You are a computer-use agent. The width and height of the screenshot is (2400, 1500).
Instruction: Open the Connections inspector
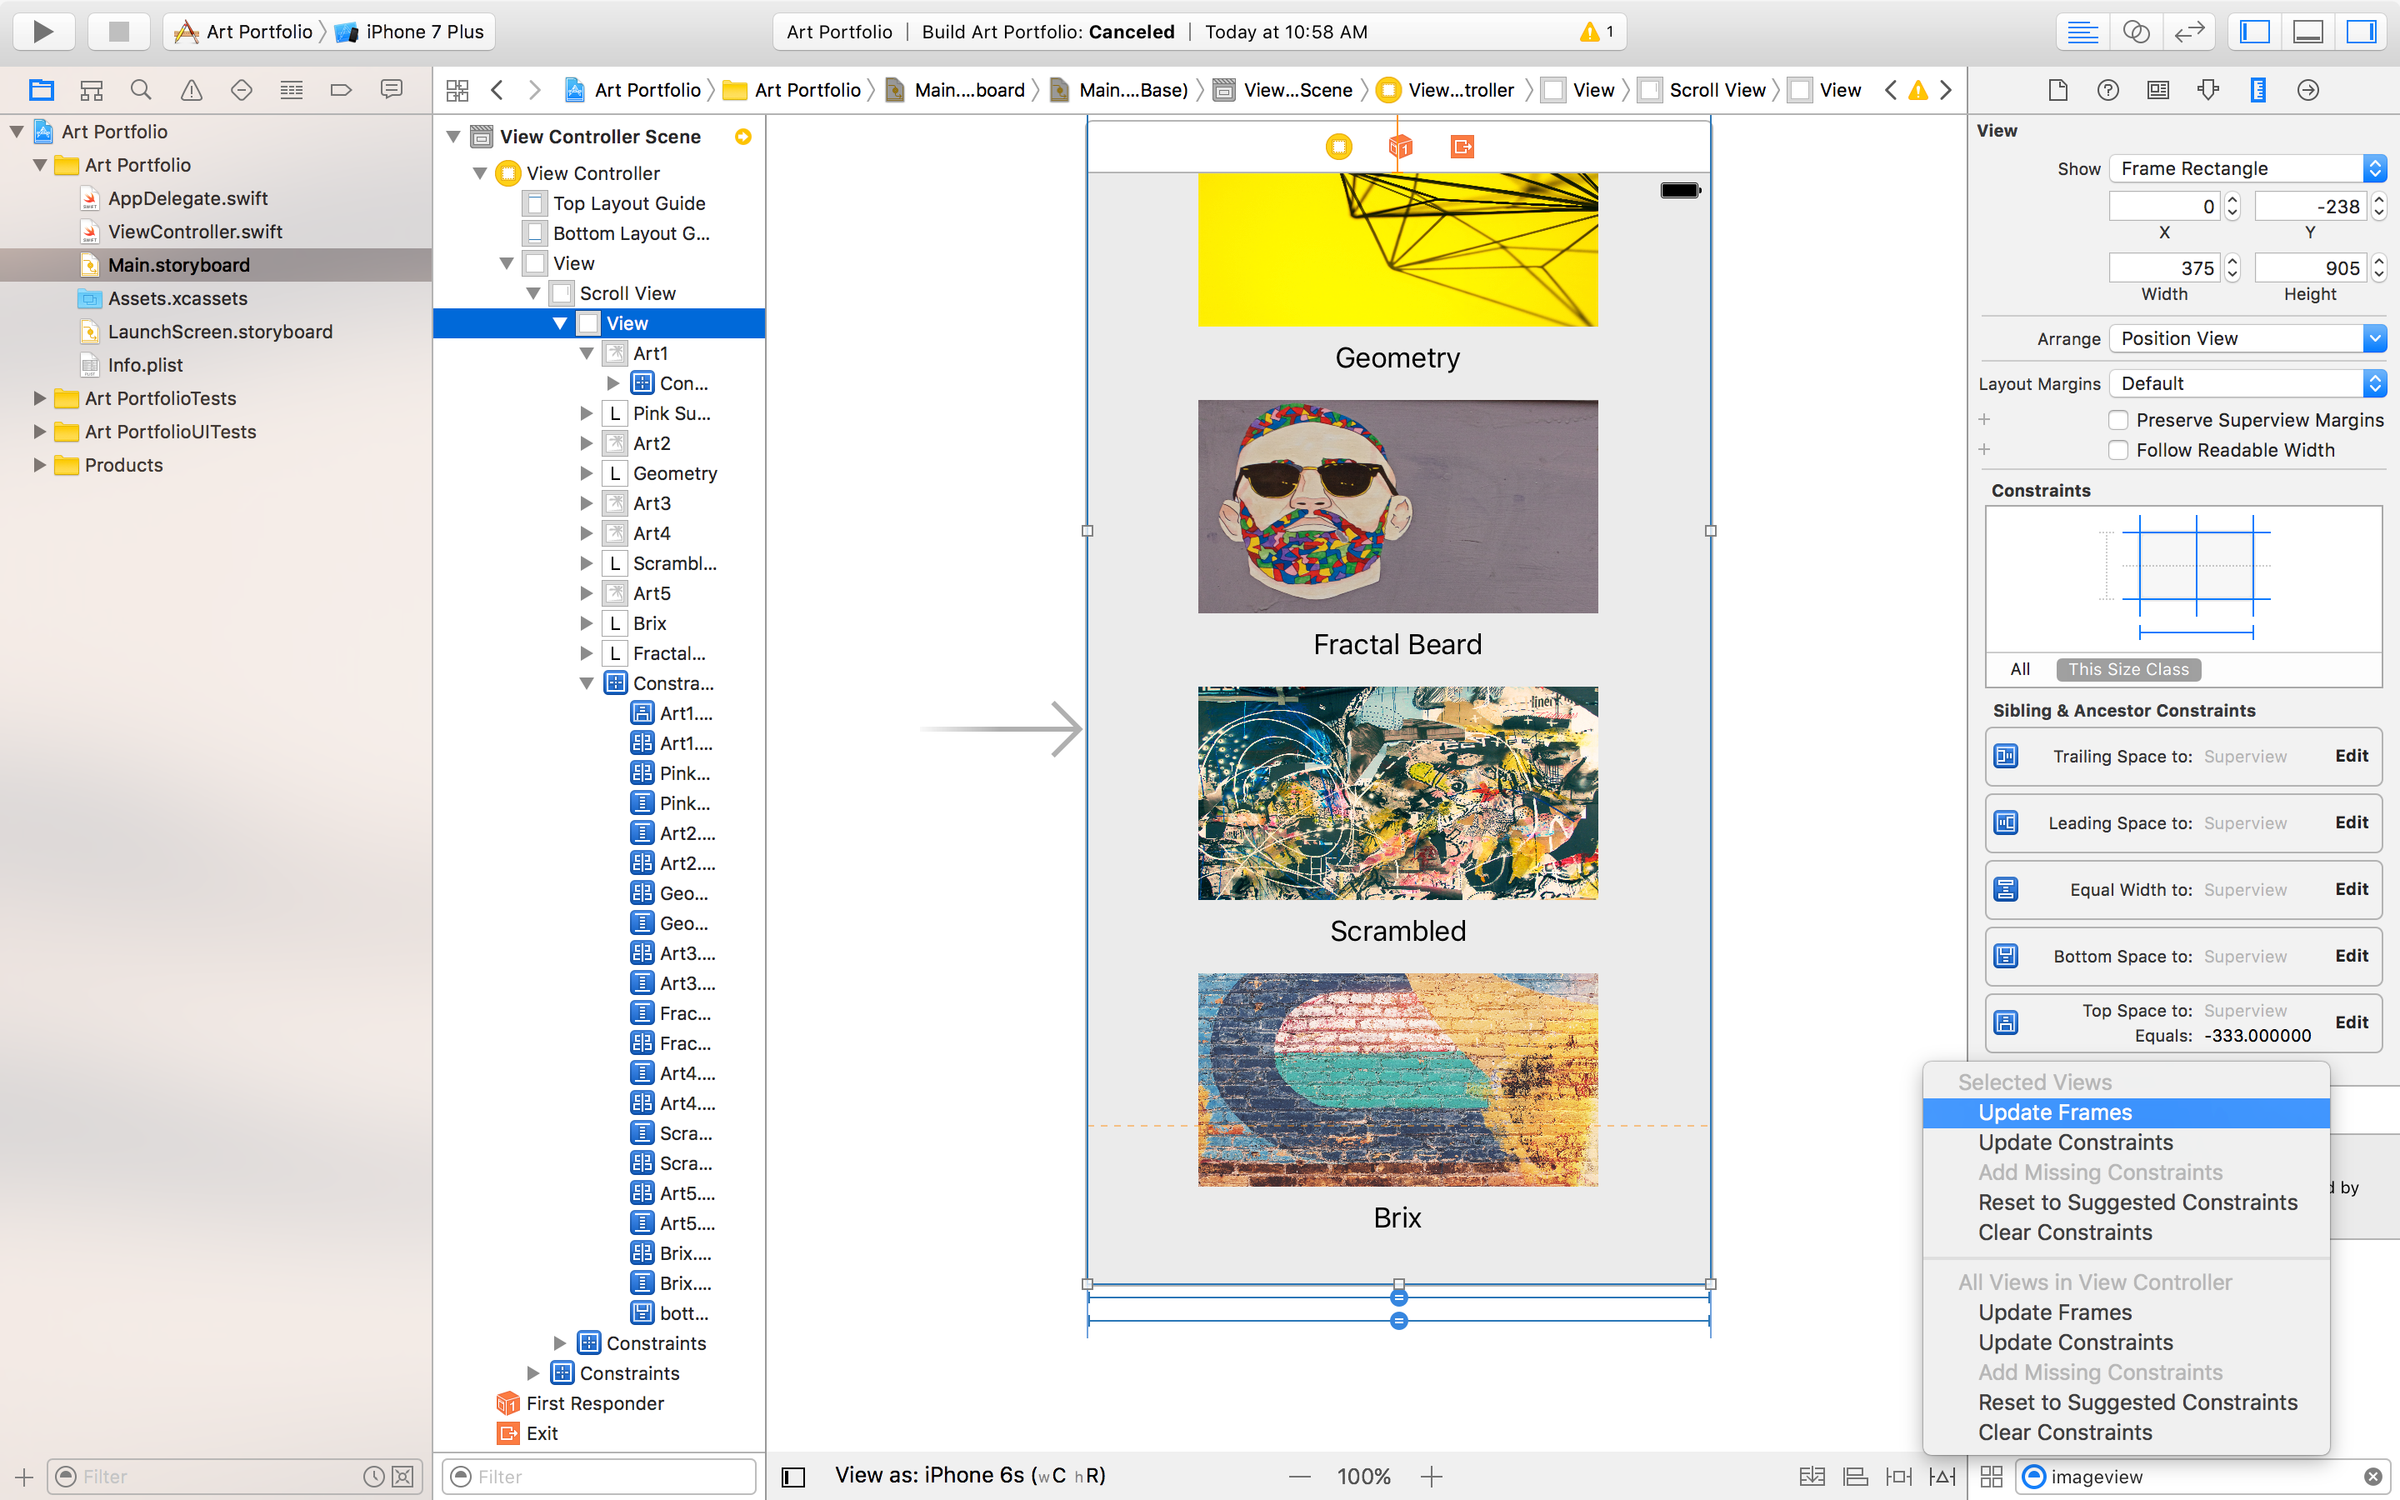coord(2307,90)
